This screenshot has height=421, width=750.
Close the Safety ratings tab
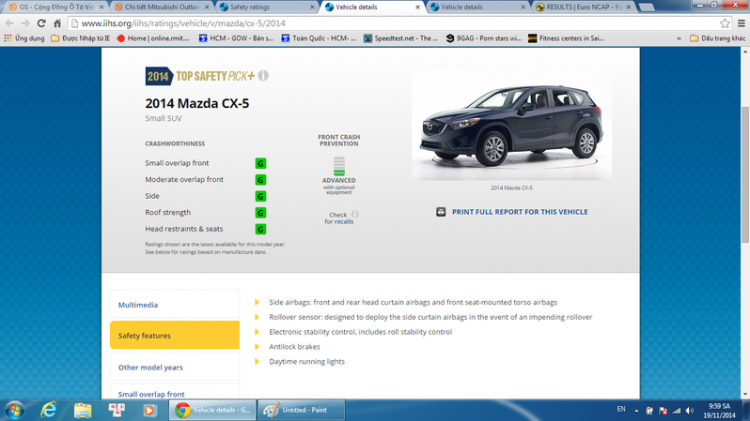point(312,7)
